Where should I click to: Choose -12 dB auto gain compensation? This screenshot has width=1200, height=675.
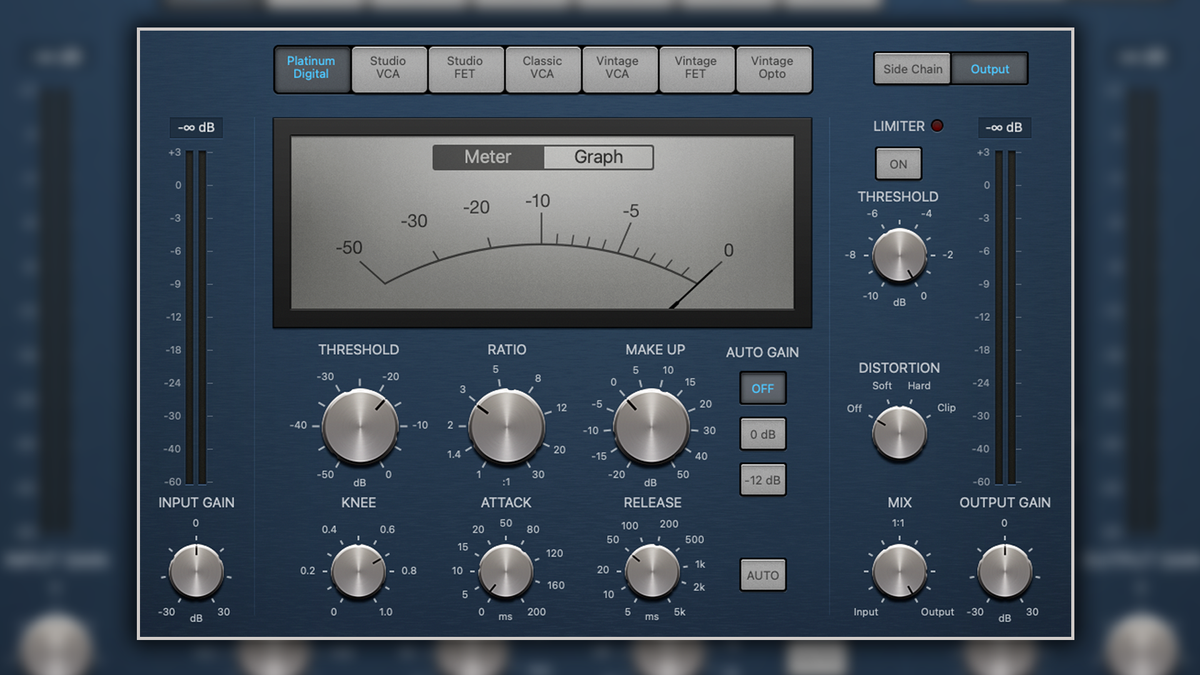point(763,480)
